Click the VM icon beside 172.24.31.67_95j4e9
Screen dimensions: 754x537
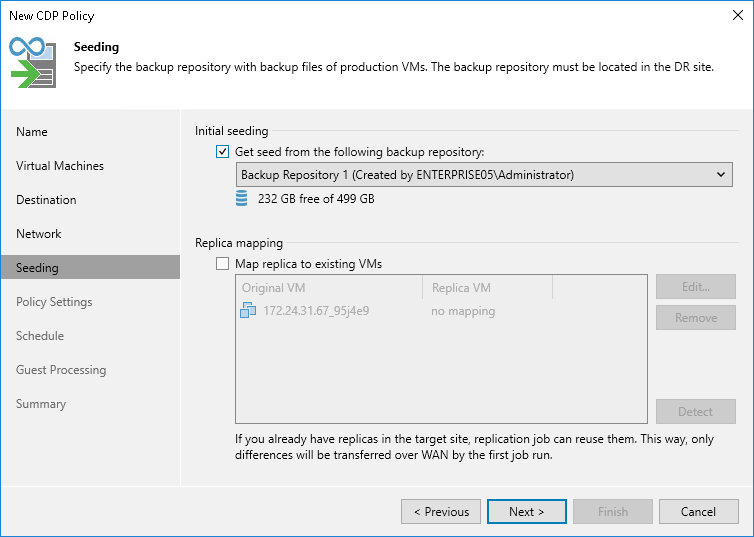click(x=248, y=311)
